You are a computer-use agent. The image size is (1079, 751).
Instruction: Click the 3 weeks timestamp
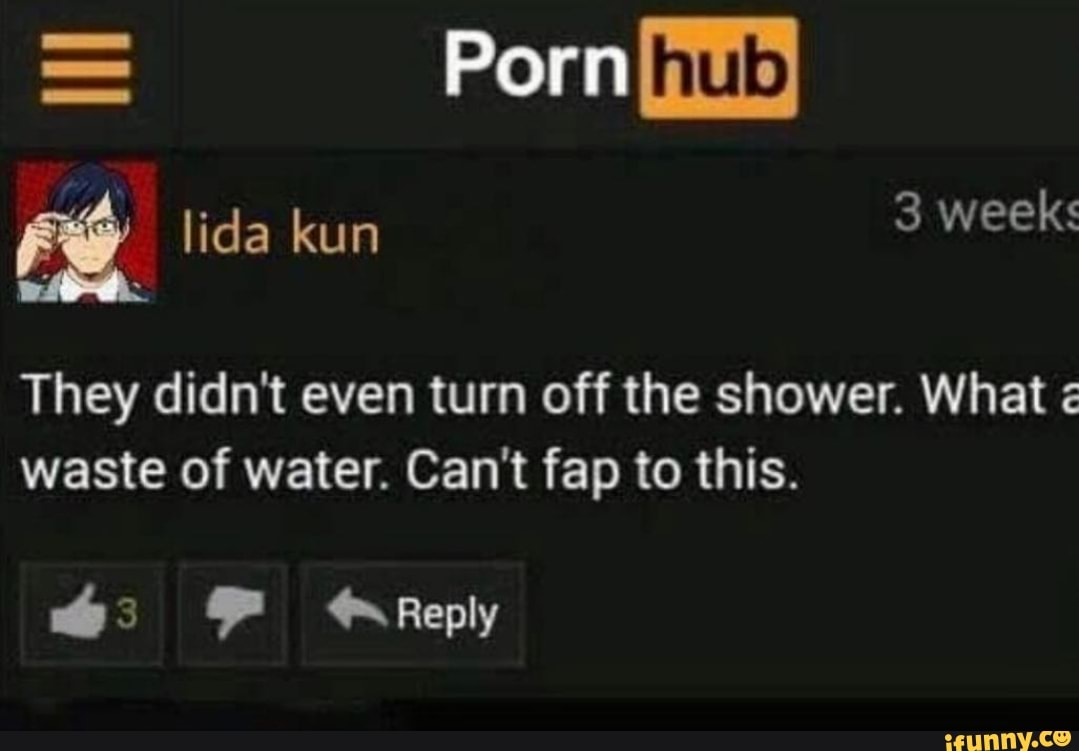[x=986, y=213]
